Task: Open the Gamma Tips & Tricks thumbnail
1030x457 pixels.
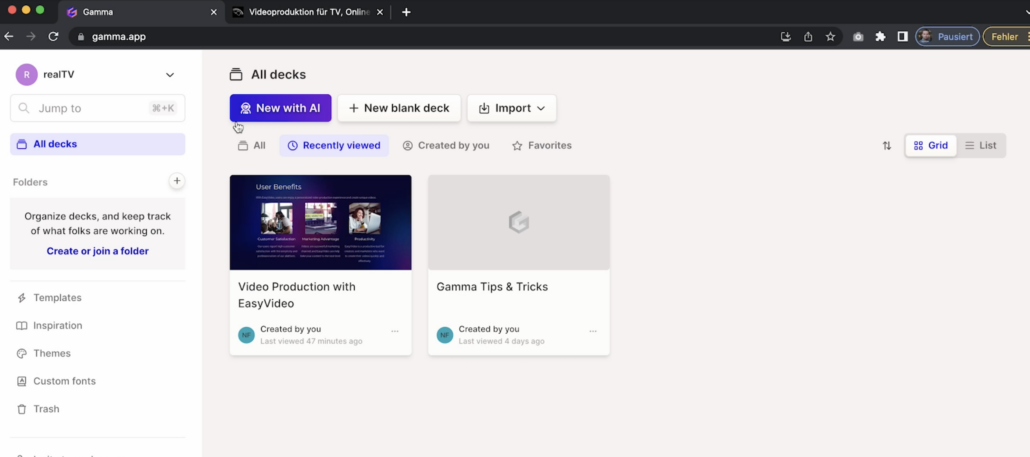Action: click(x=519, y=222)
